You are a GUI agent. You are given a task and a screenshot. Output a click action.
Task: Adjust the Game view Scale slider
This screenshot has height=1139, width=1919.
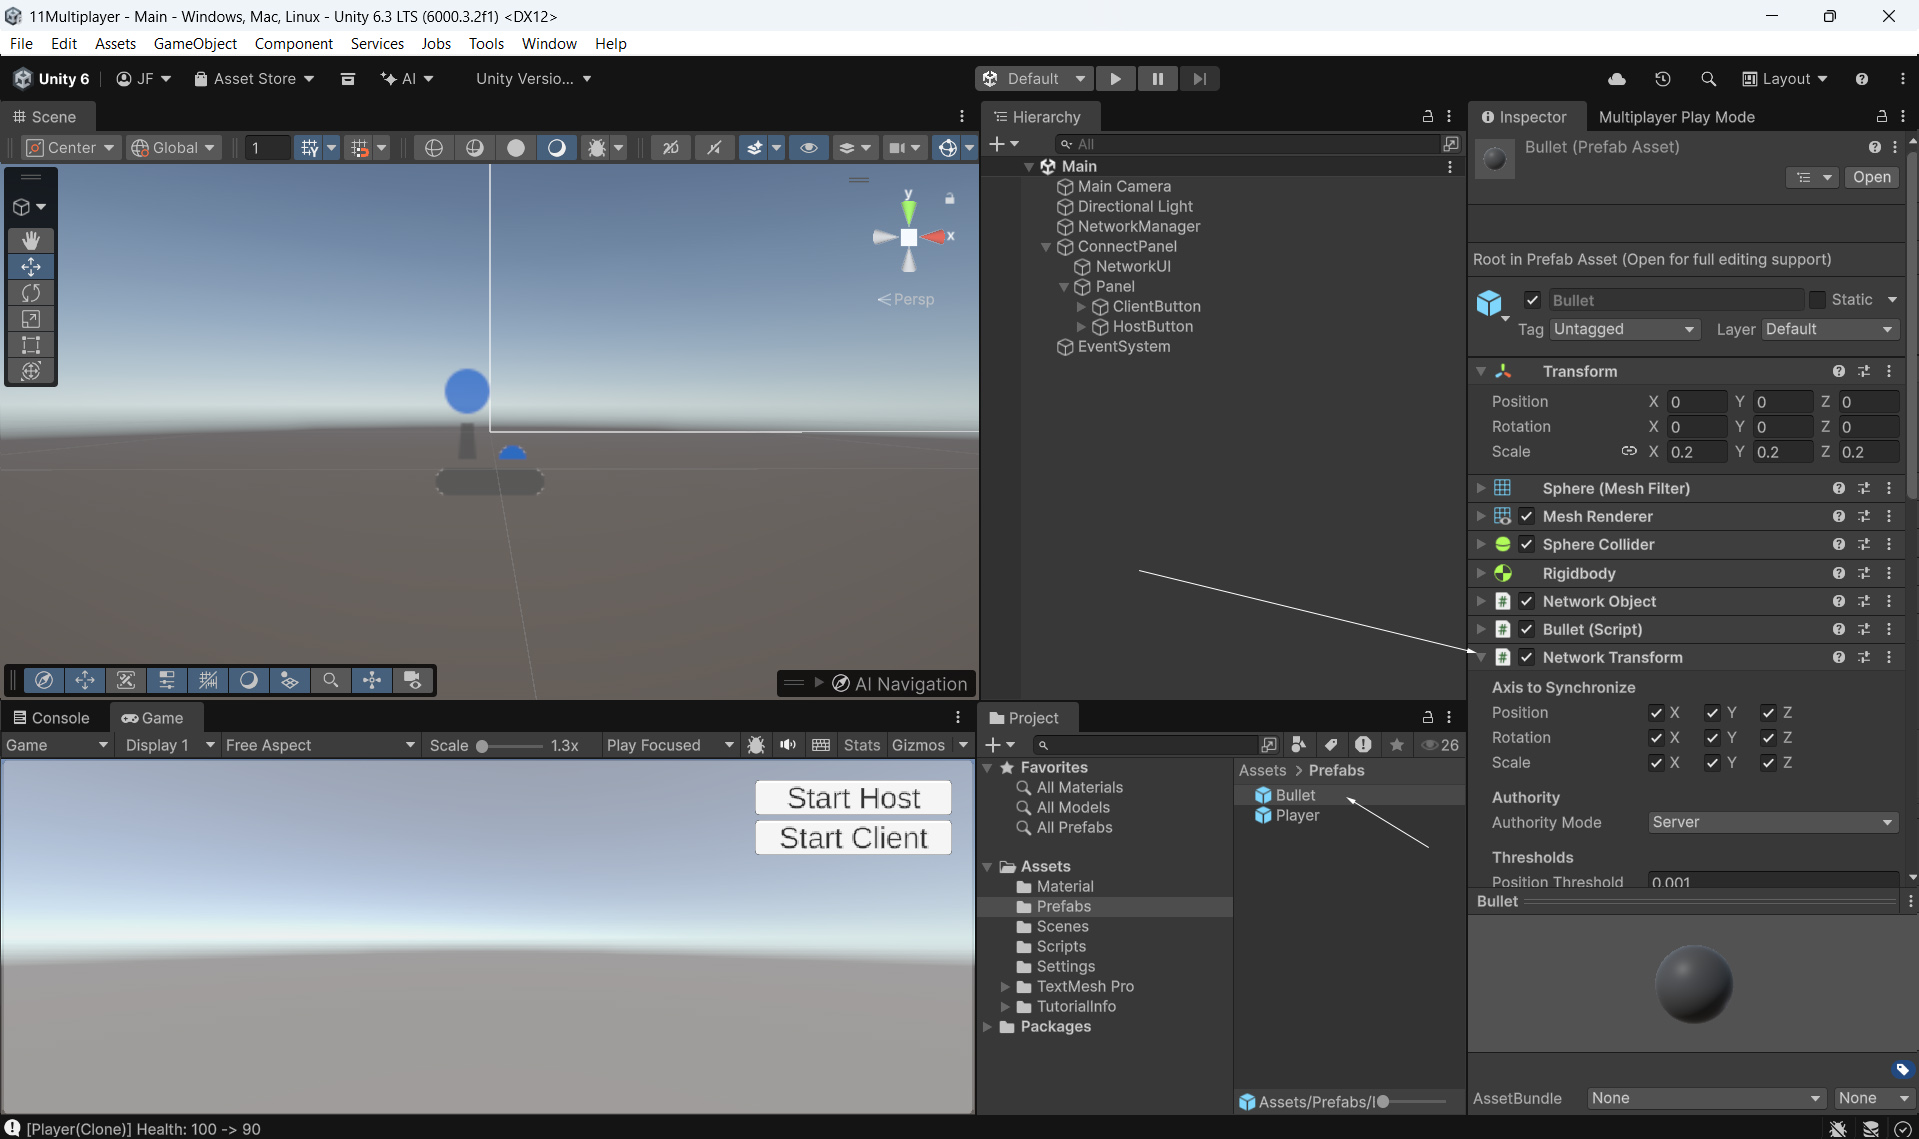[x=482, y=746]
